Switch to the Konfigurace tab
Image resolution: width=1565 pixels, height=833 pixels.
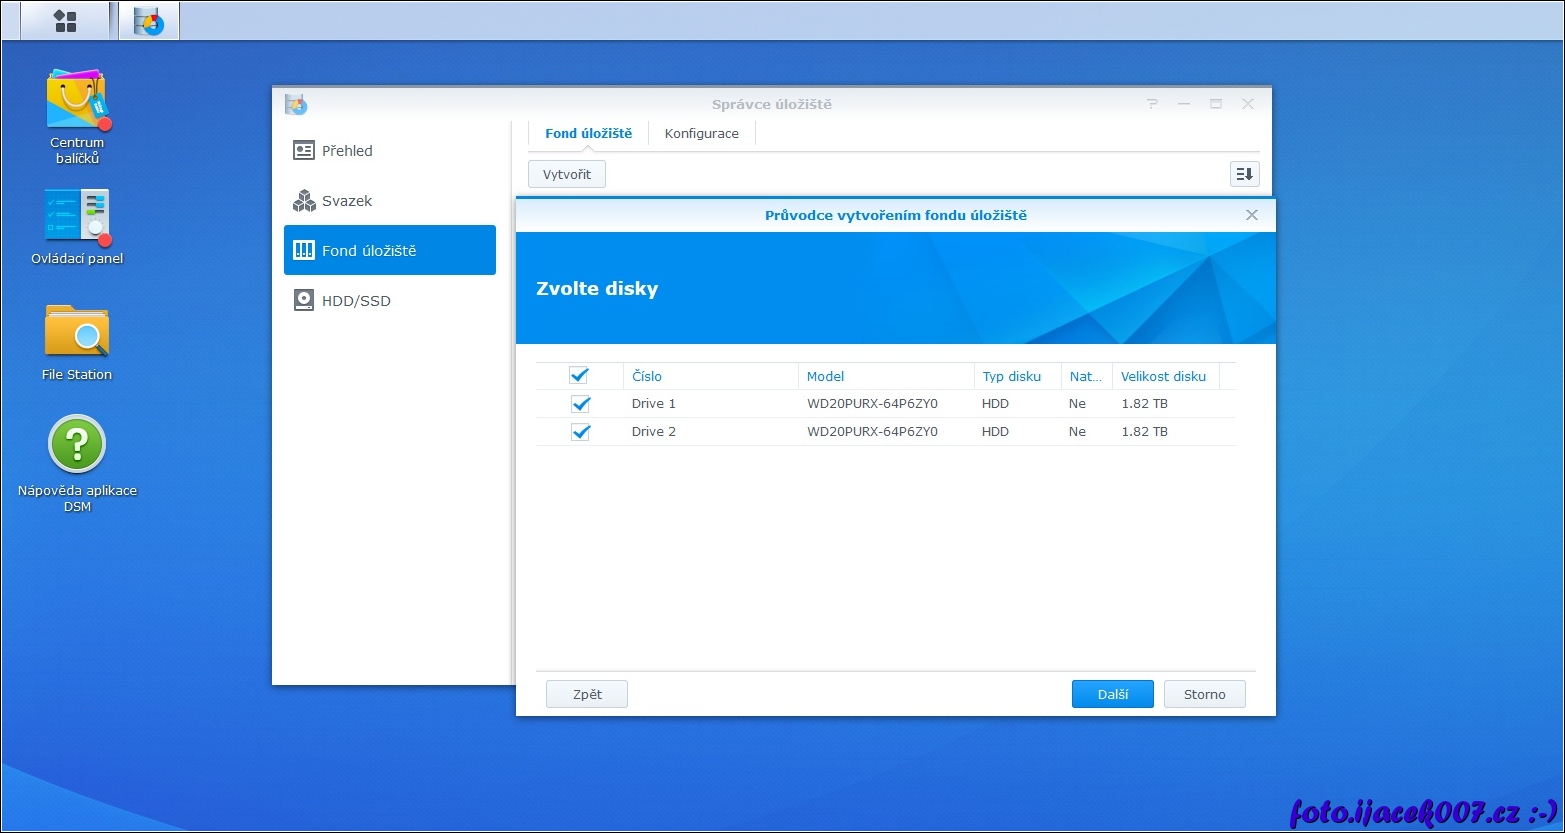701,134
